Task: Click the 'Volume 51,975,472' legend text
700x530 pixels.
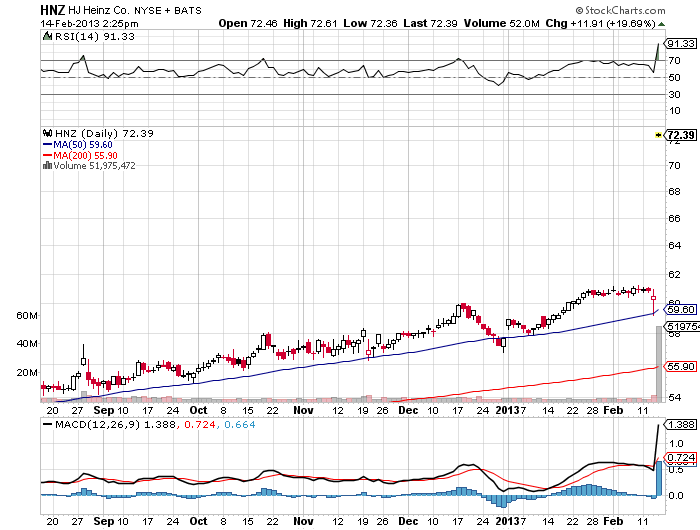Action: pos(94,166)
